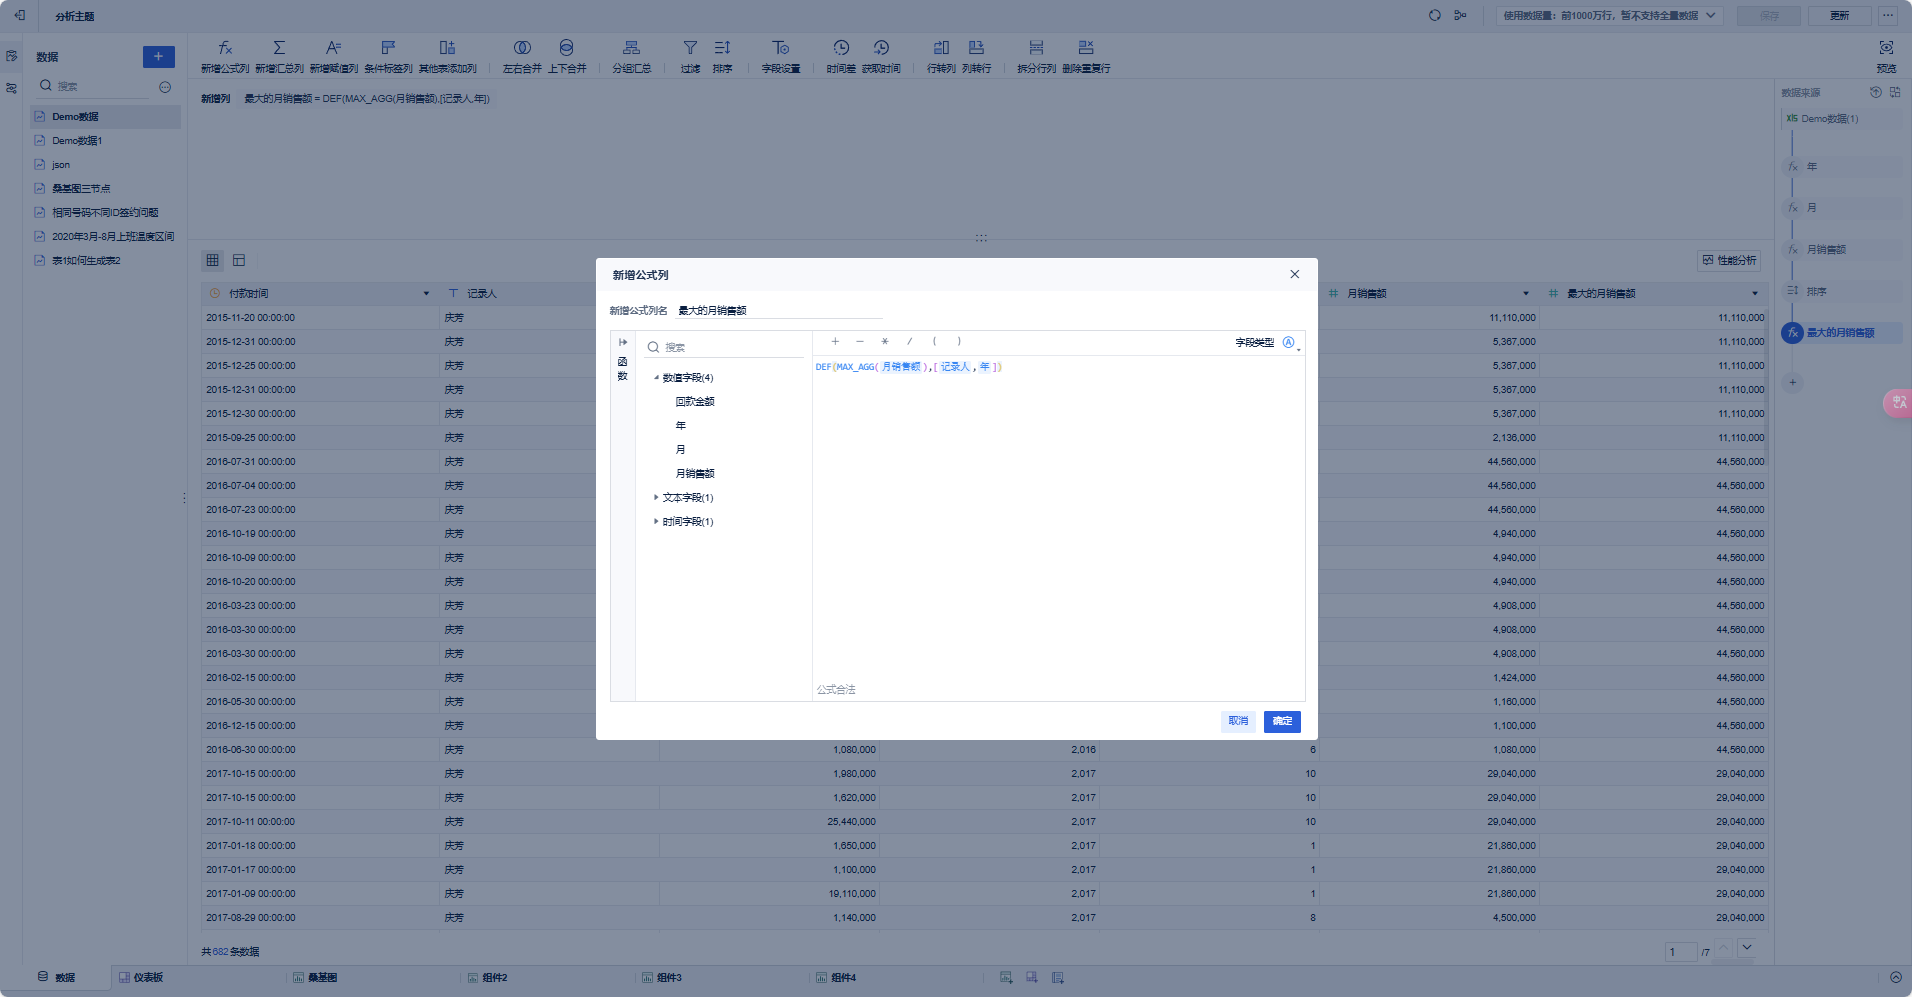Click the 确定 confirm button
Screen dimensions: 1912x997
(1282, 721)
